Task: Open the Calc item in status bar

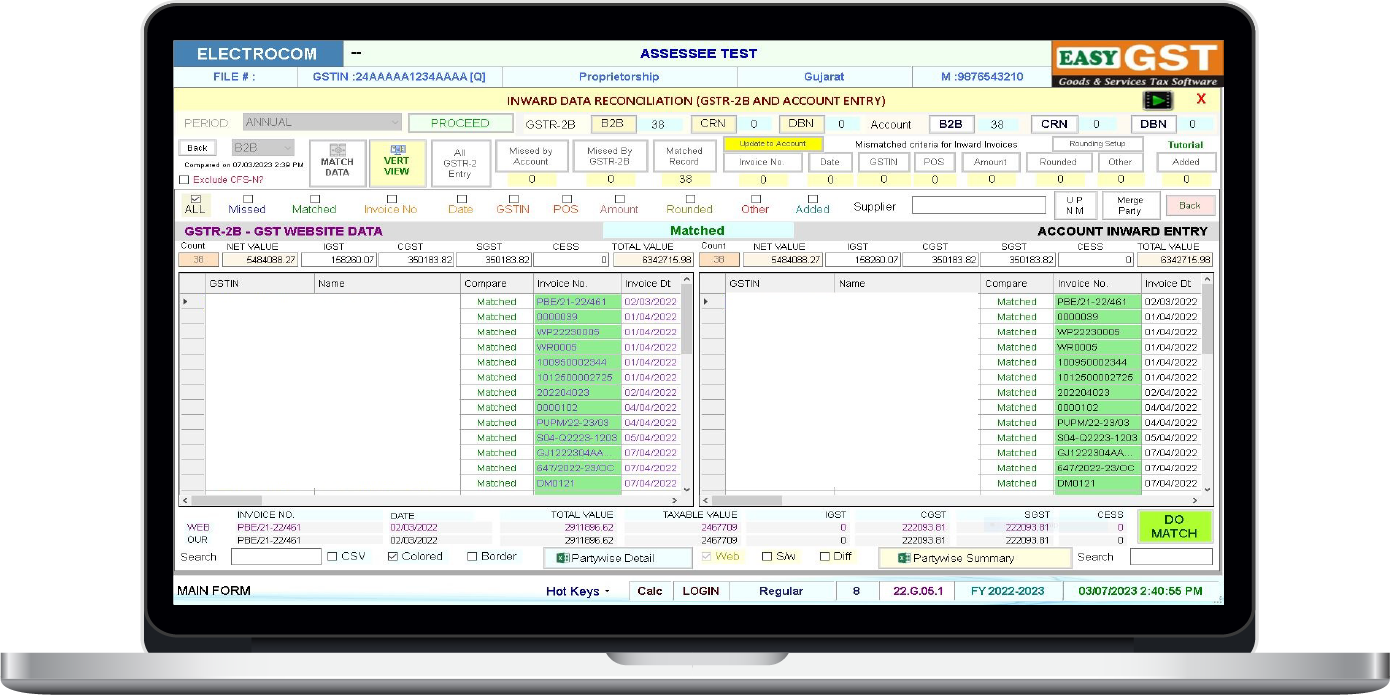Action: pos(650,591)
